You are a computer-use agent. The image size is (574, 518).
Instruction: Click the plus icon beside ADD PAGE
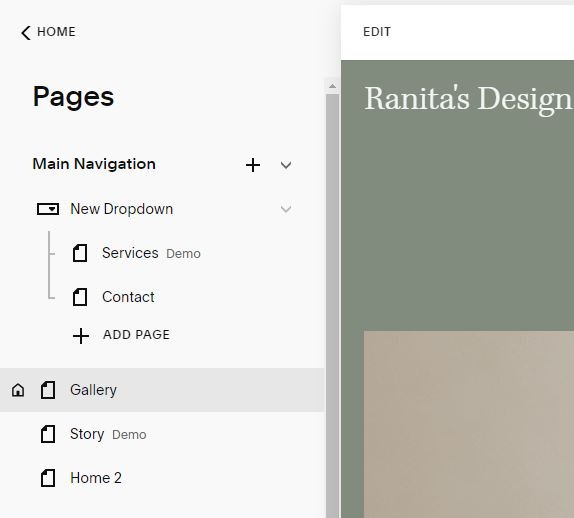(x=81, y=336)
